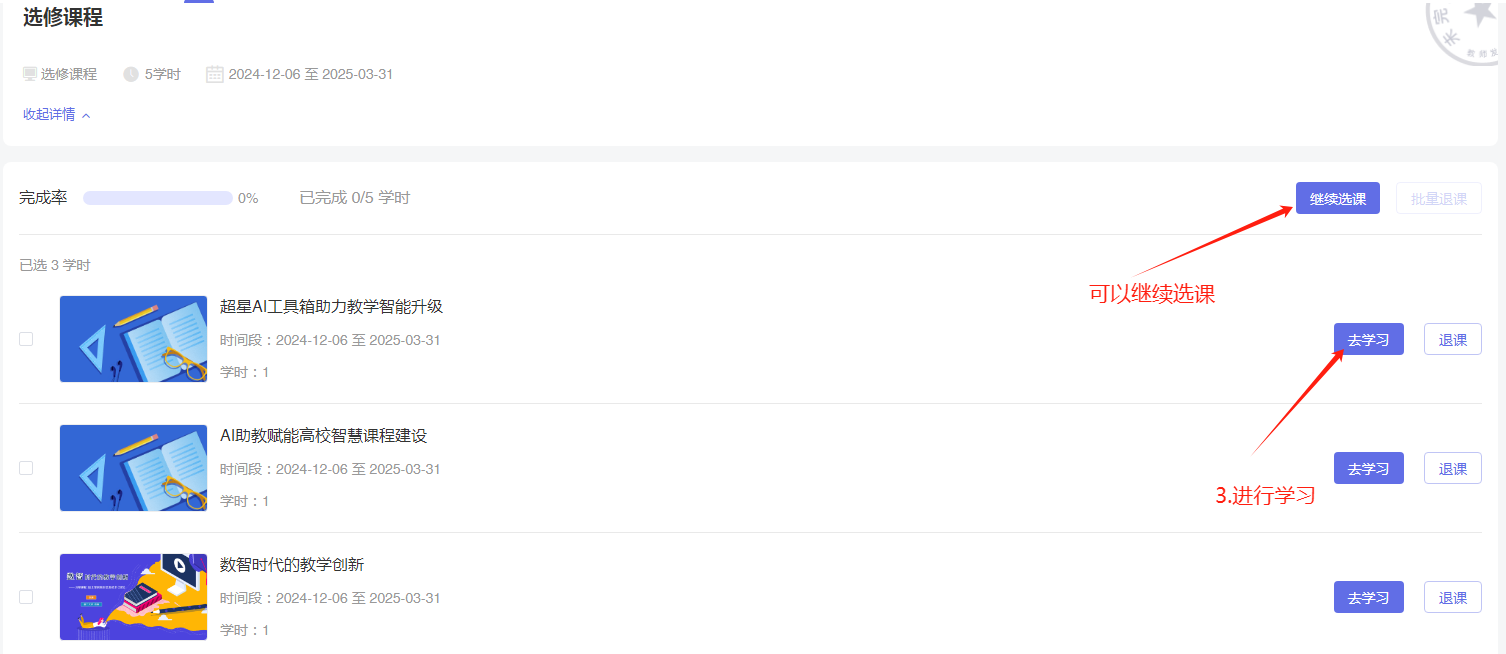Drop the 超星AI工具箱助力教学智能升级 course via 退课
1506x654 pixels.
tap(1452, 339)
